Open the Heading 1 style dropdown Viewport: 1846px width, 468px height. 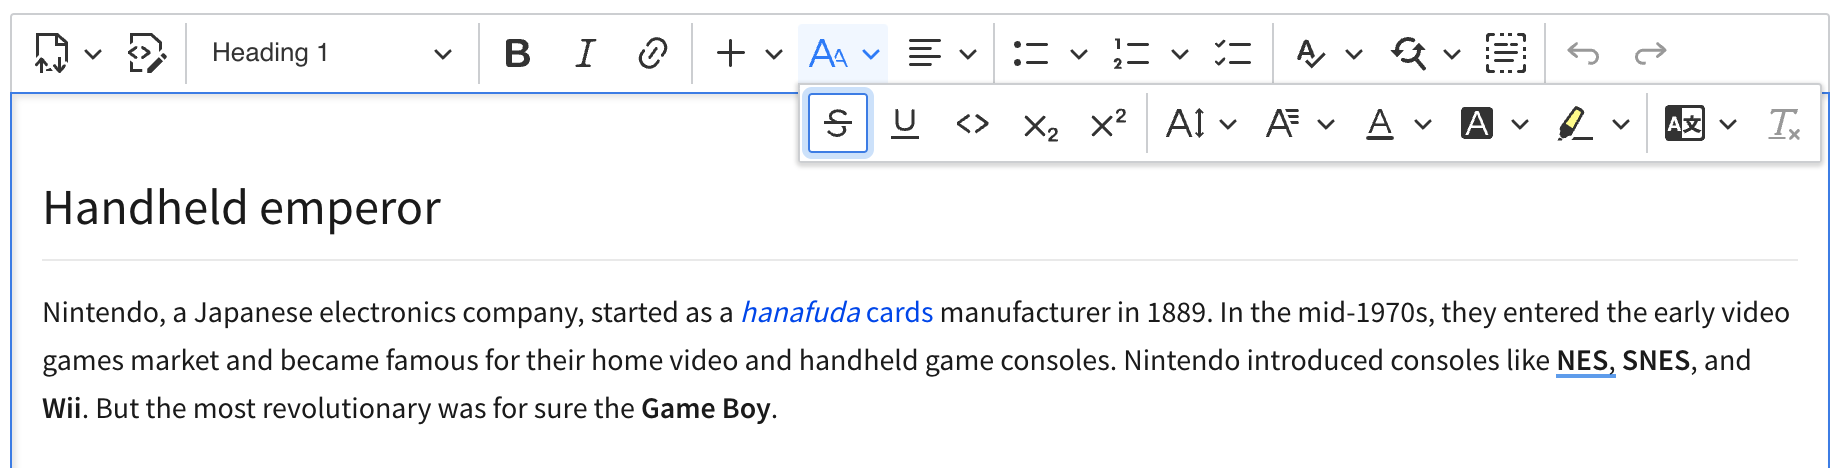coord(331,53)
